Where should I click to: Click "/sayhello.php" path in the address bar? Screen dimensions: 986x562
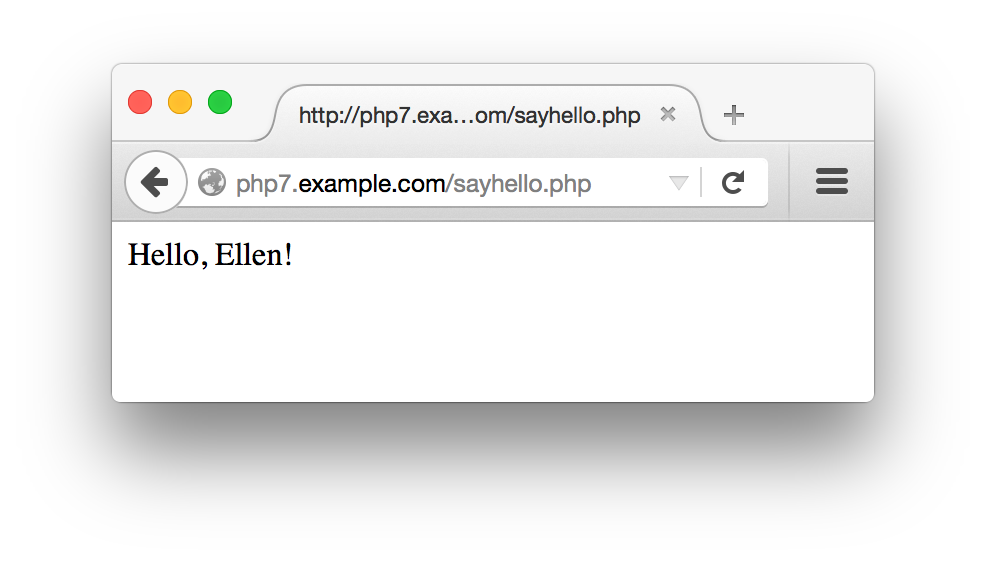(518, 184)
